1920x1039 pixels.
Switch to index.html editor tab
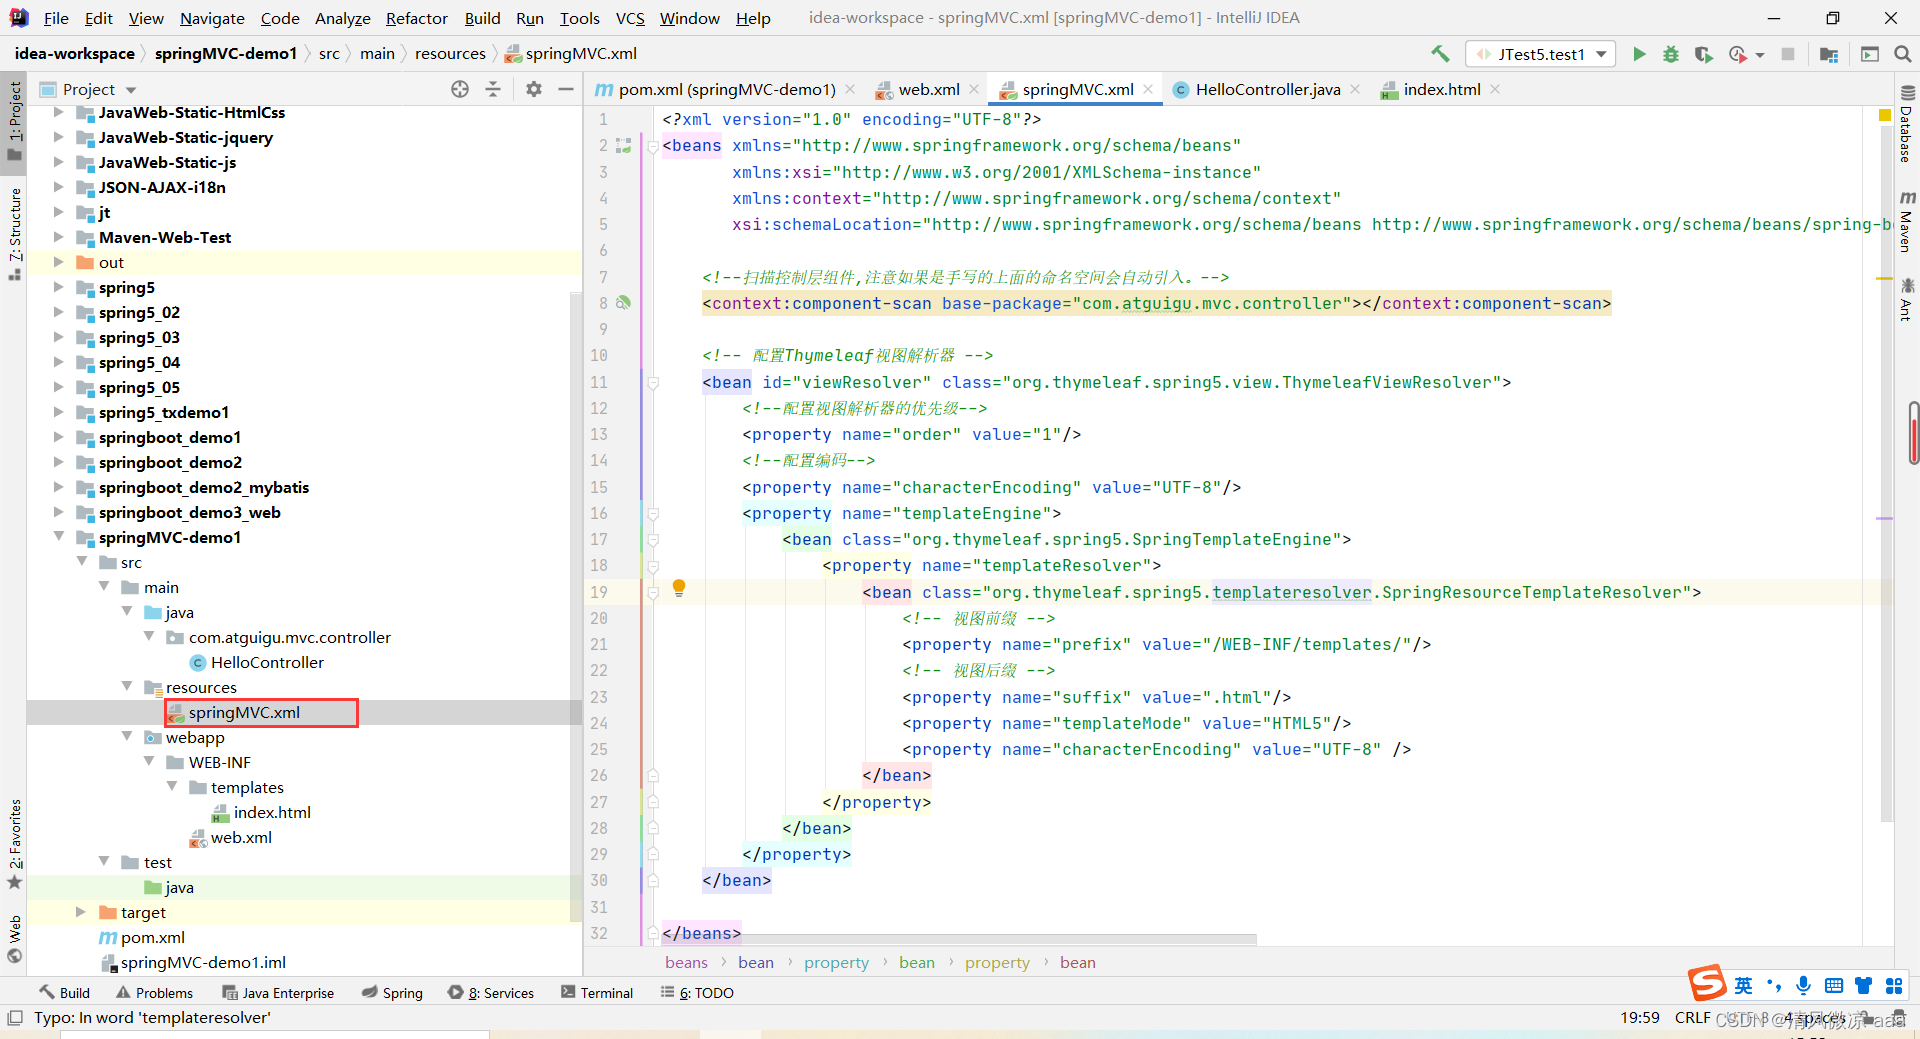[1441, 89]
